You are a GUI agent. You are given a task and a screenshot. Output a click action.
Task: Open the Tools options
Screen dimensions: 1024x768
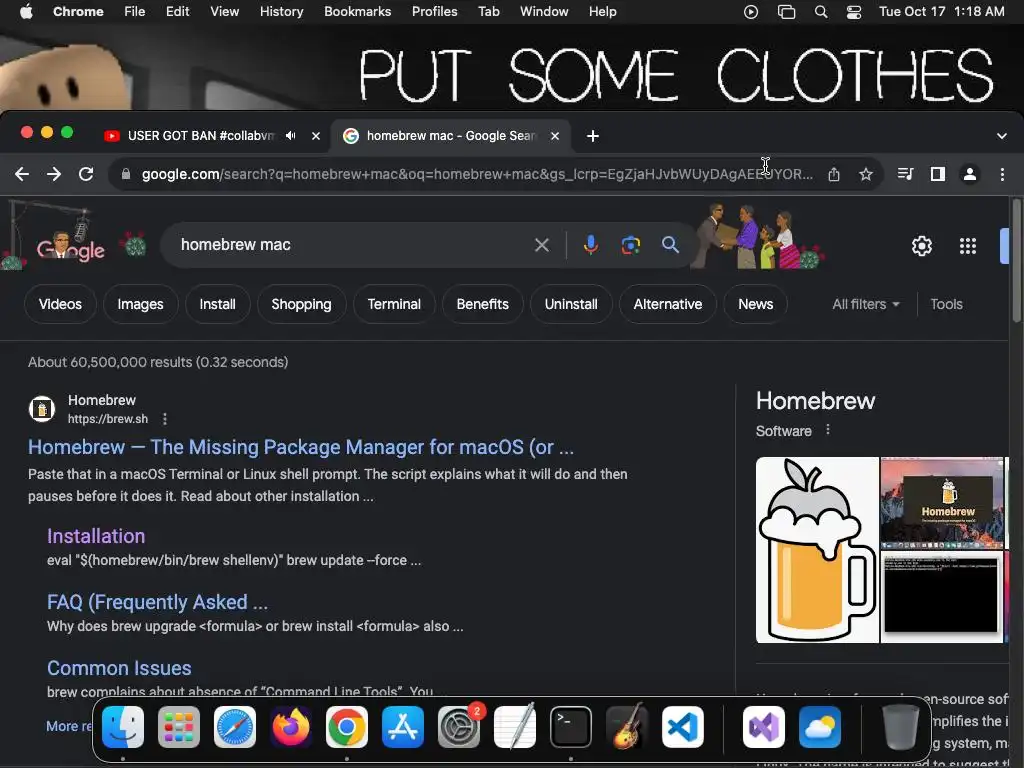(946, 304)
